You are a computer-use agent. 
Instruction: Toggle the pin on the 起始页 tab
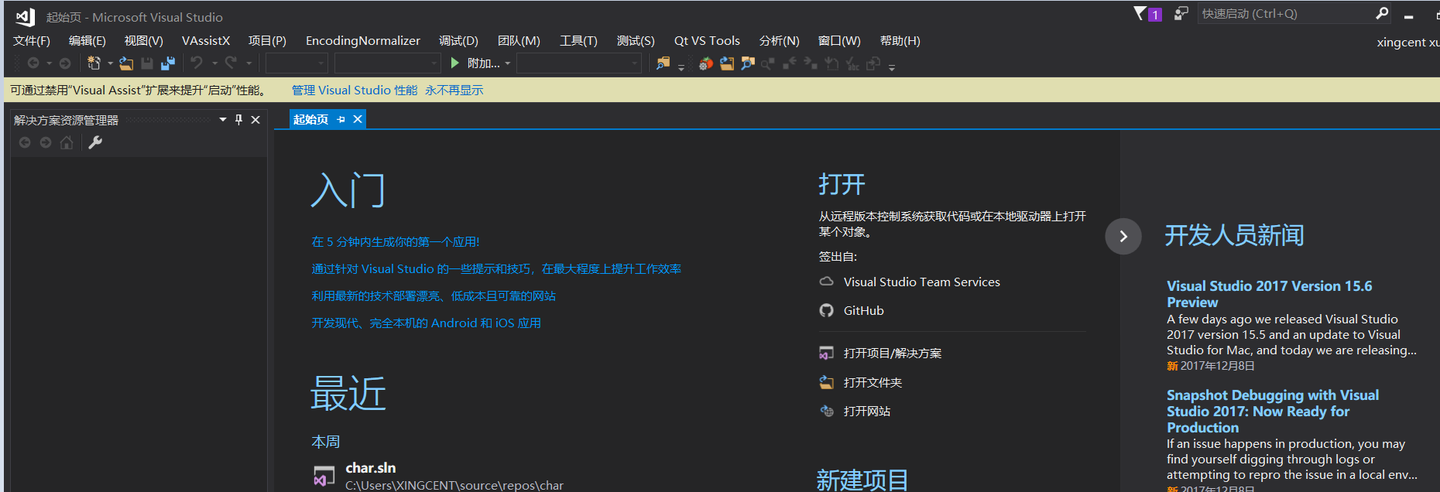[x=341, y=119]
